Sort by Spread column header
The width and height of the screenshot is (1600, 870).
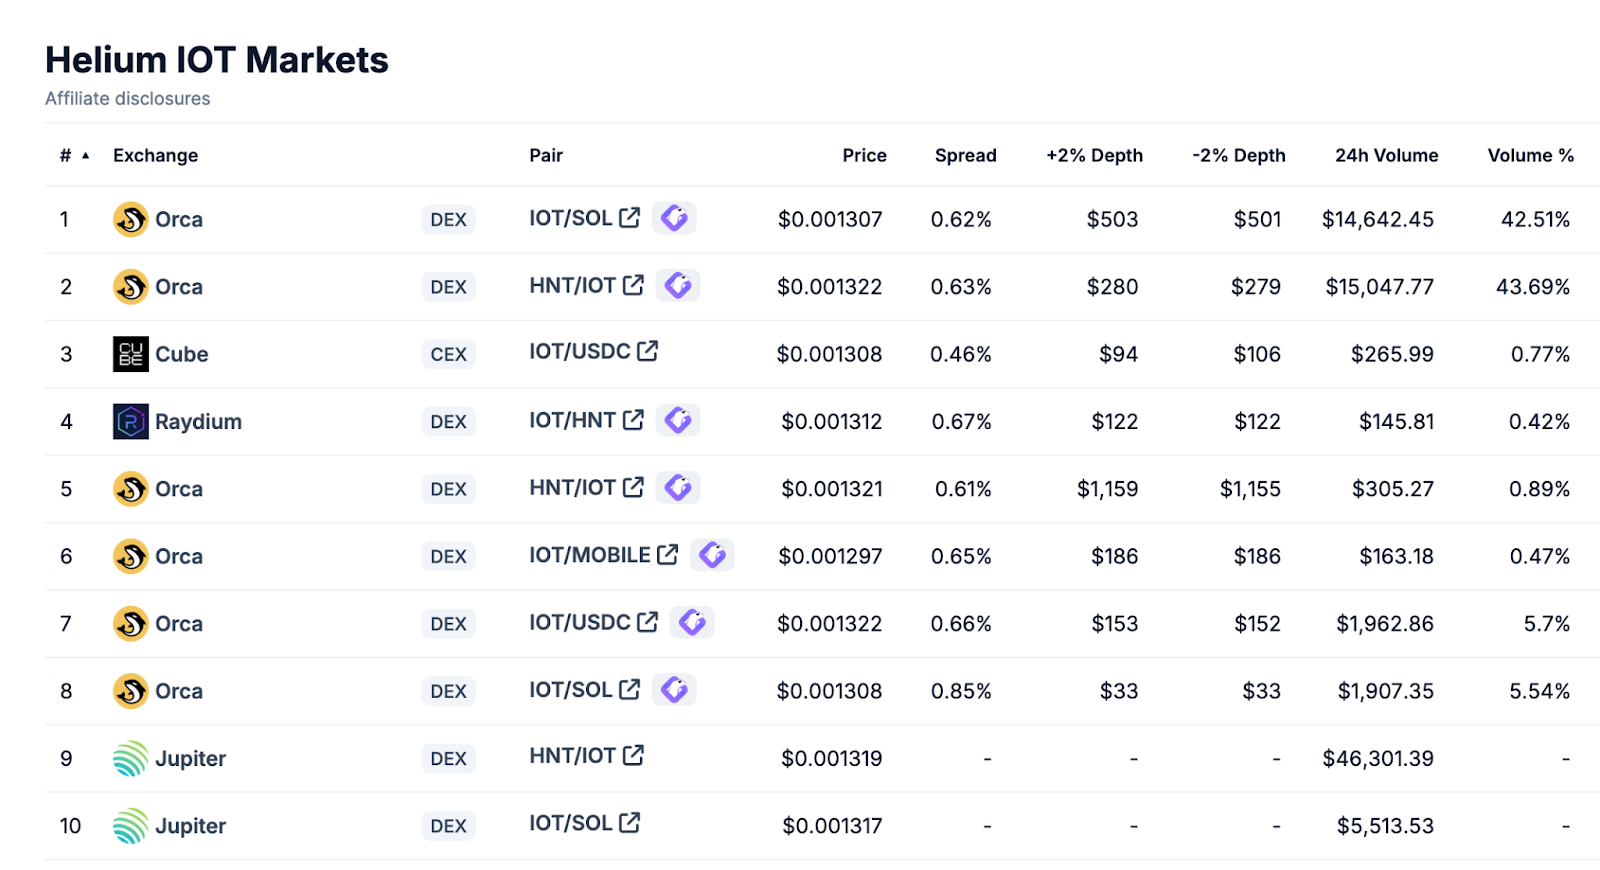click(965, 155)
